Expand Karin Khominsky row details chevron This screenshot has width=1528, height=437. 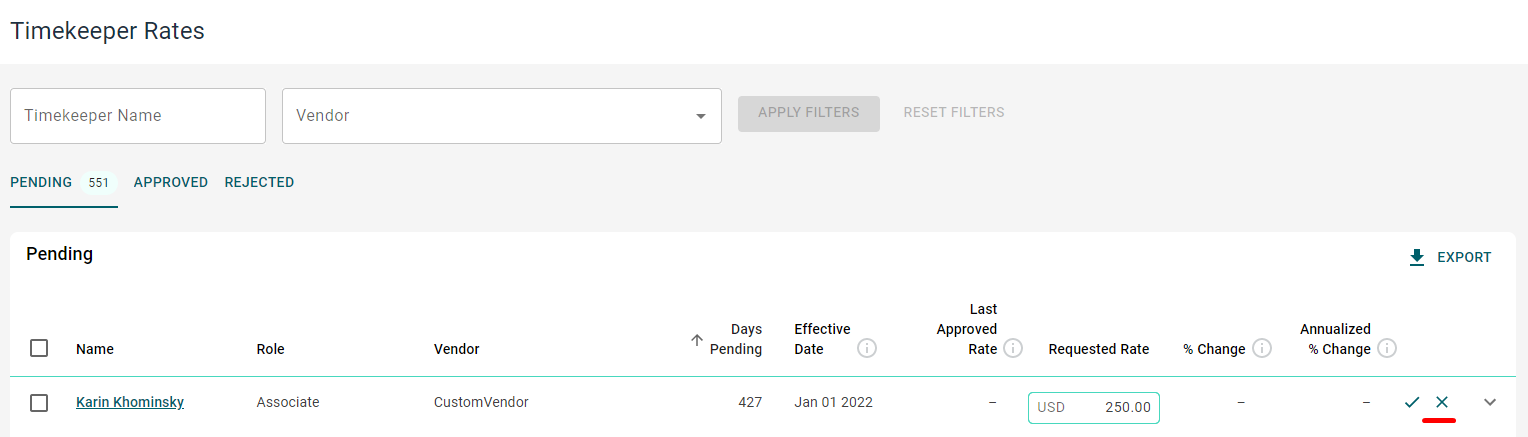click(1490, 402)
